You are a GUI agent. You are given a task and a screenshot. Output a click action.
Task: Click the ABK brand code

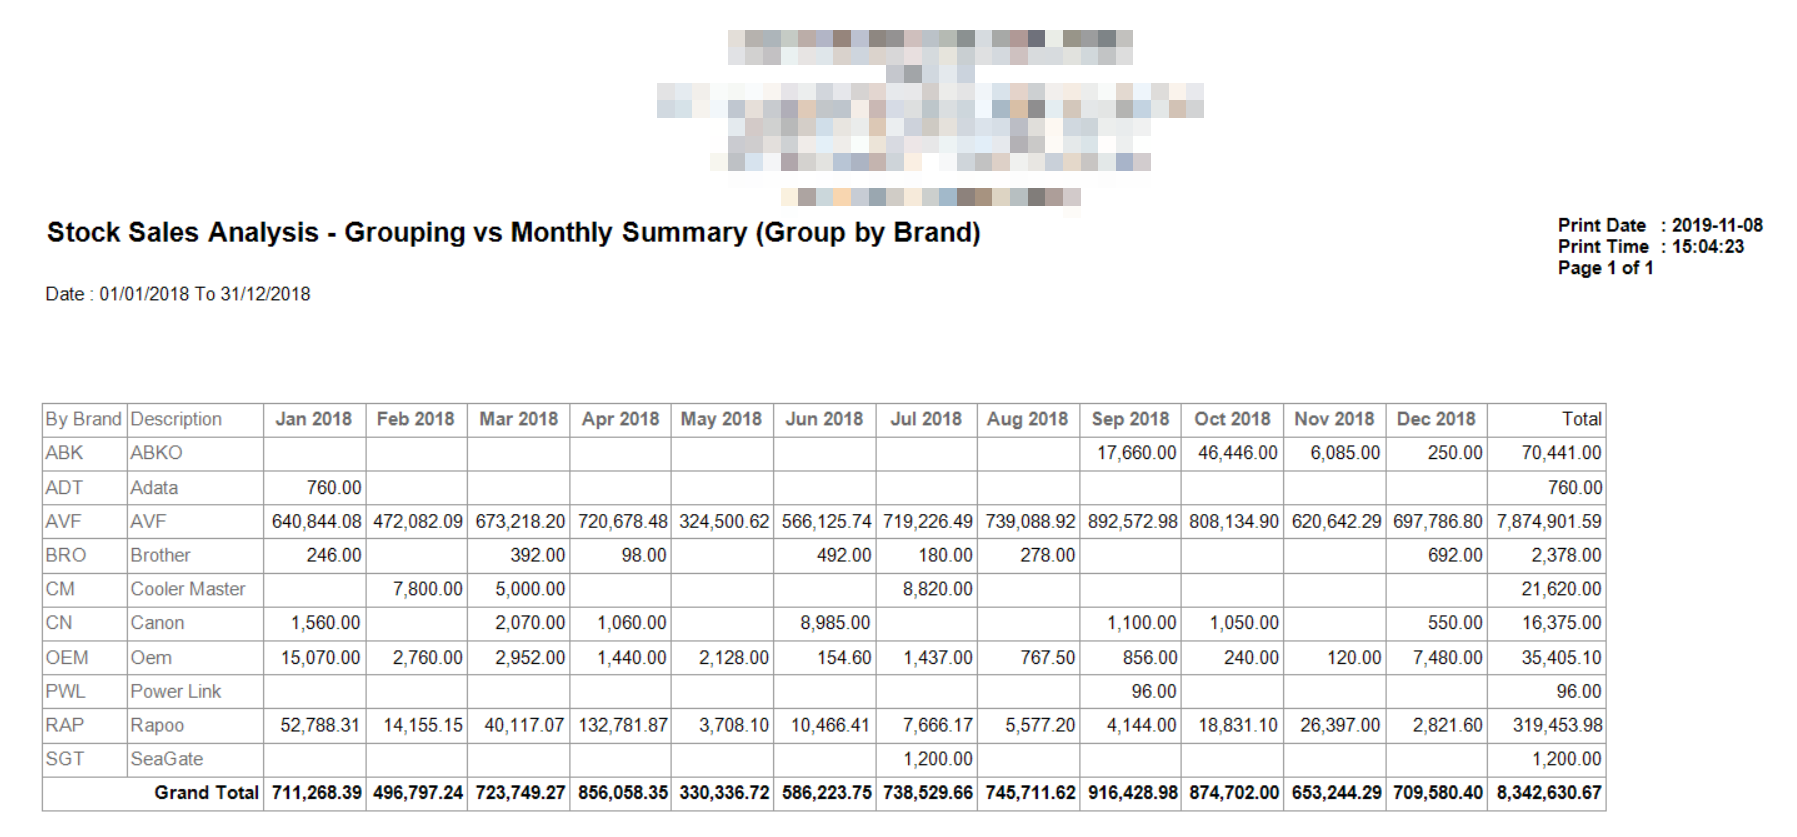64,453
